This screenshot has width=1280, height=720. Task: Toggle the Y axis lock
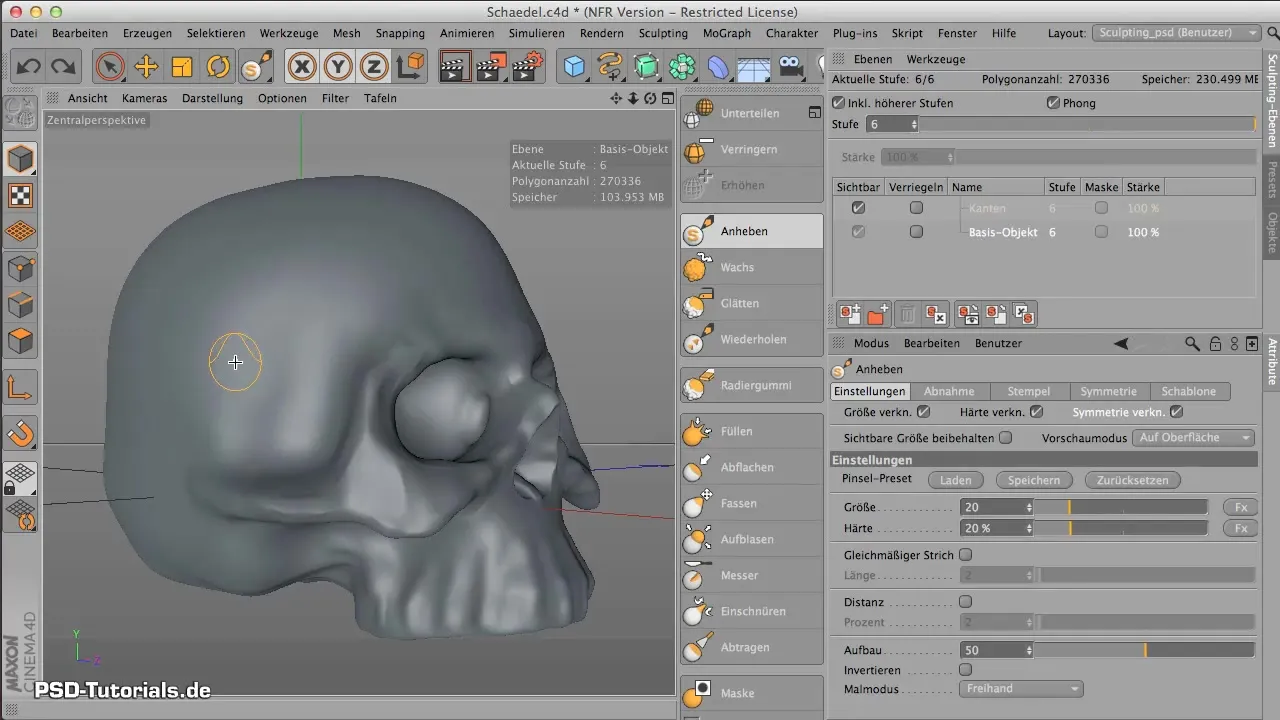point(339,67)
